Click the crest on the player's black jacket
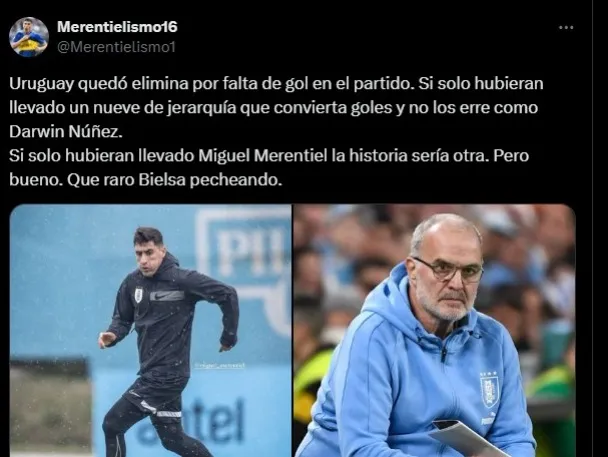Screen dimensions: 608x457 [x=138, y=295]
